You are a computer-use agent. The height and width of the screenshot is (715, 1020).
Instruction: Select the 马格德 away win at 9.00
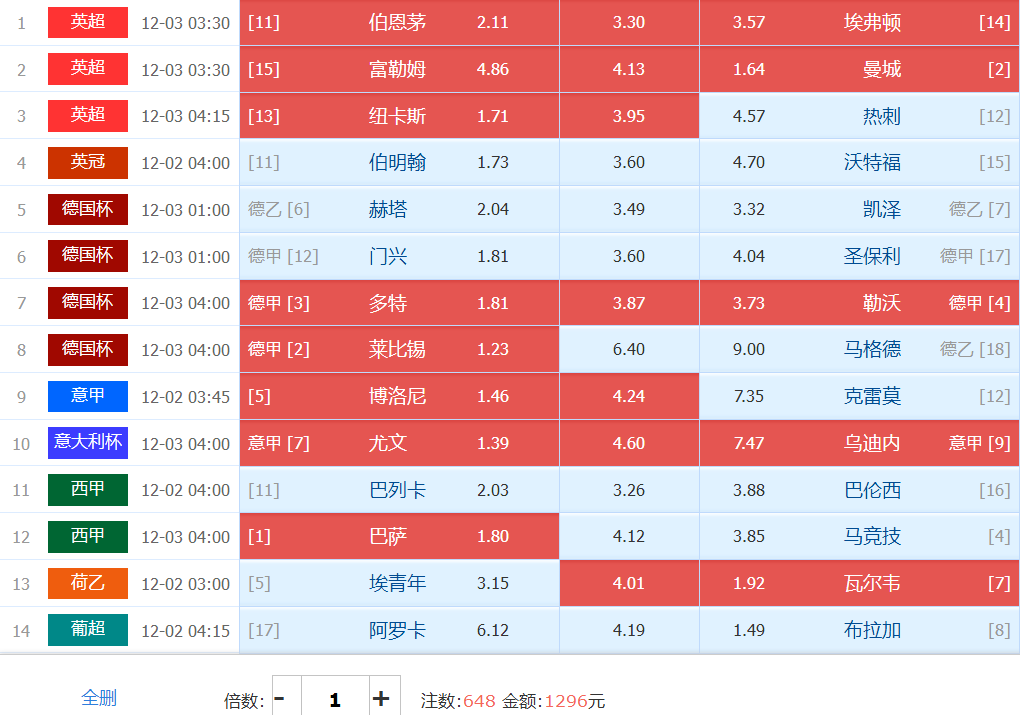coord(859,349)
